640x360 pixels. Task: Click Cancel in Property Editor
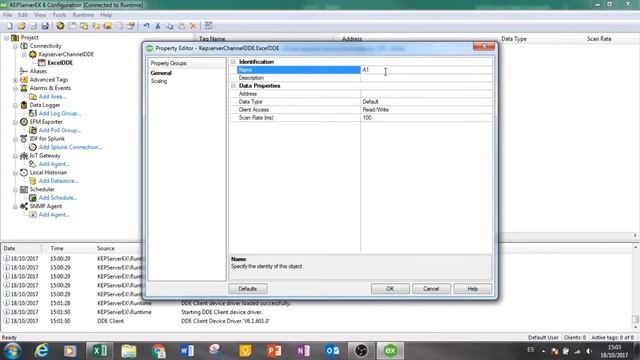431,289
